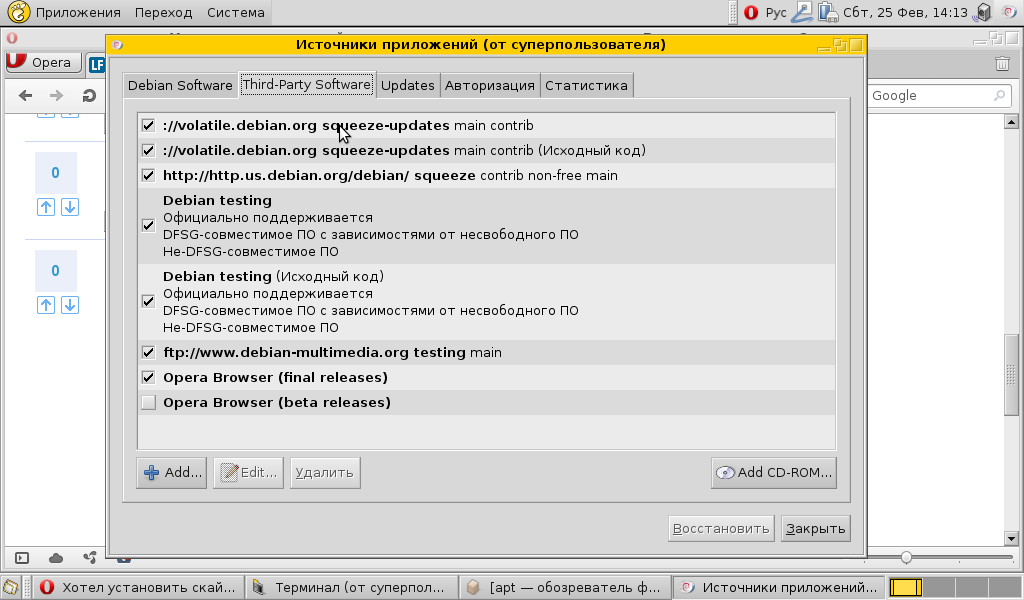Click the vote count 0 of first post

56,173
